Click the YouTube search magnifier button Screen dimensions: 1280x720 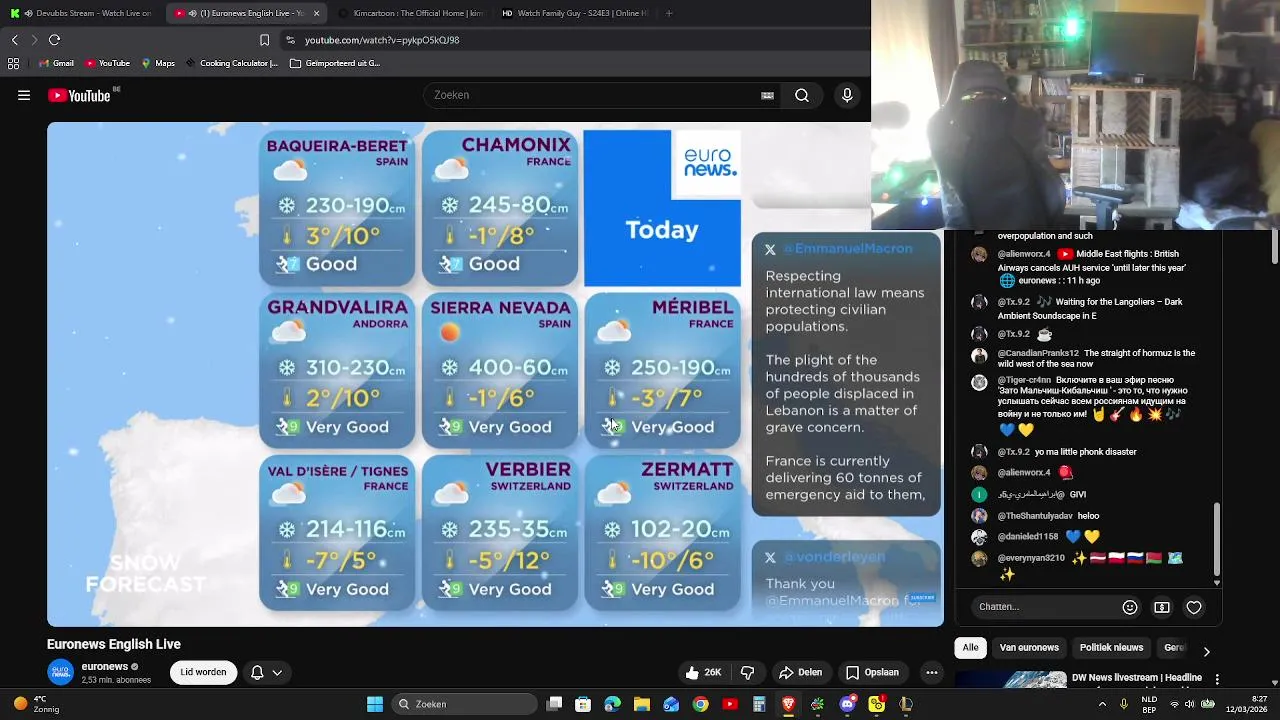point(802,95)
